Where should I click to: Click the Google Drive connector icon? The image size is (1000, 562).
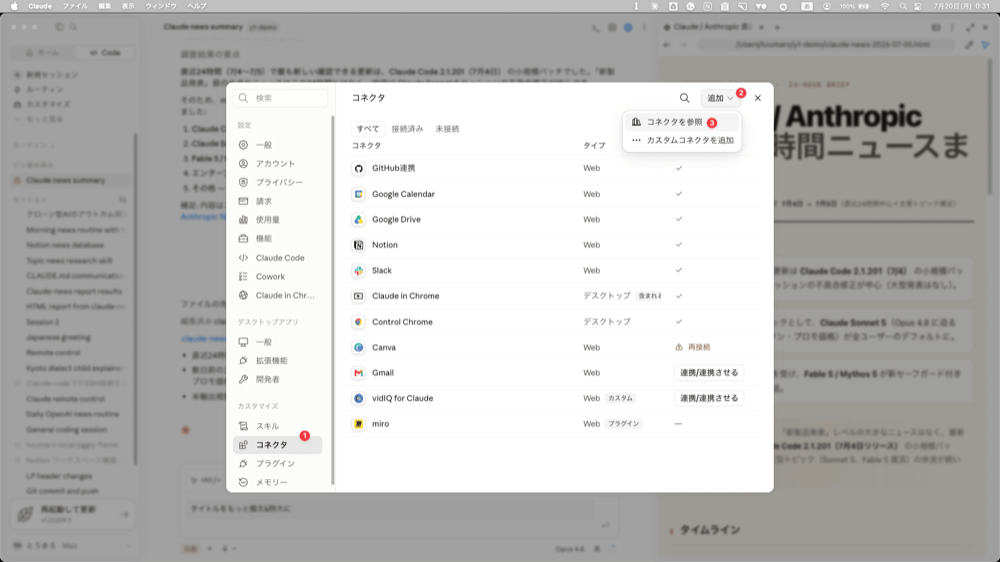pos(358,219)
